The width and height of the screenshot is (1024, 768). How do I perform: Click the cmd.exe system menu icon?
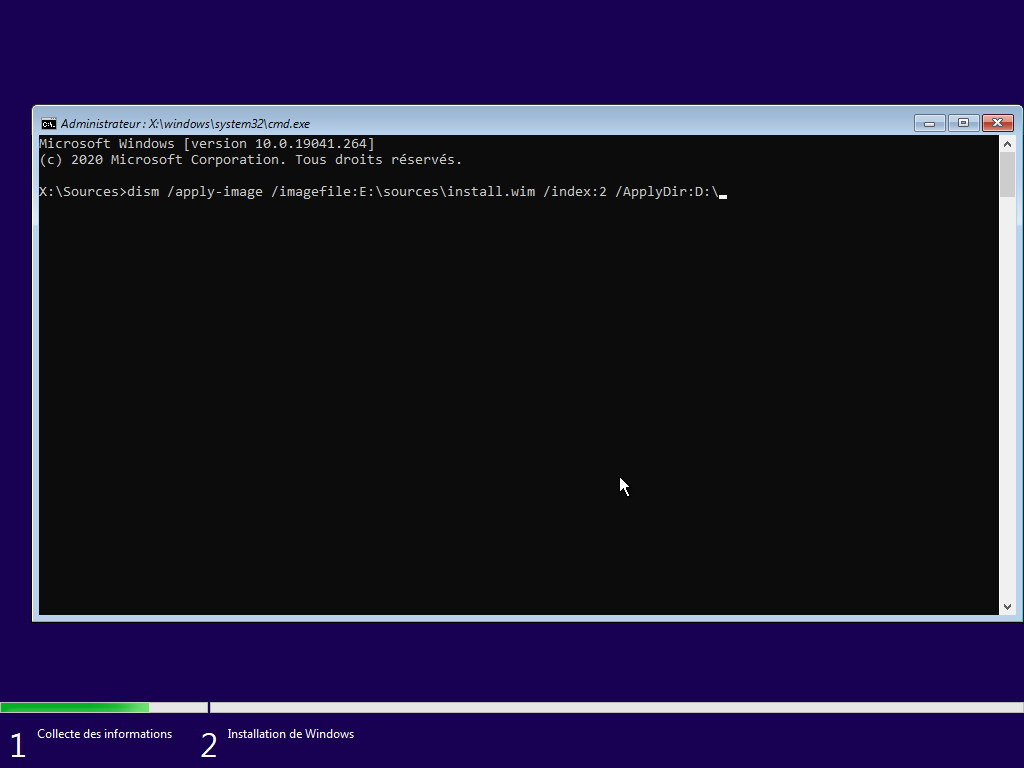48,123
